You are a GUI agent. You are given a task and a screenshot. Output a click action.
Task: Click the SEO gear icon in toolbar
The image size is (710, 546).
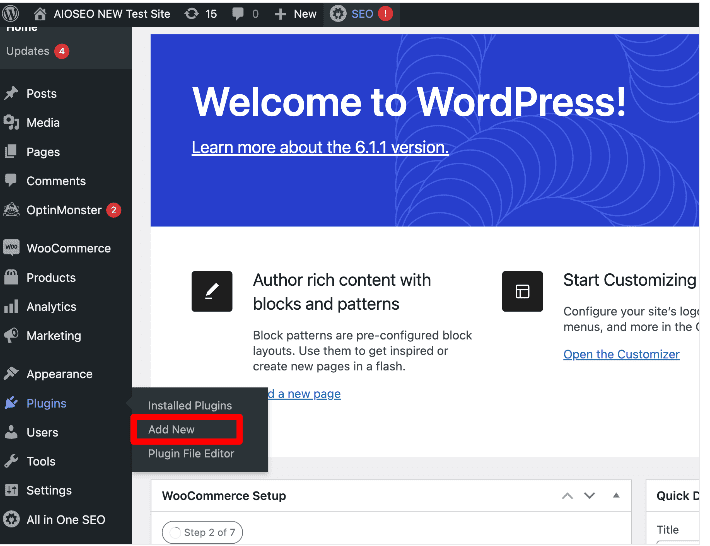pos(338,14)
